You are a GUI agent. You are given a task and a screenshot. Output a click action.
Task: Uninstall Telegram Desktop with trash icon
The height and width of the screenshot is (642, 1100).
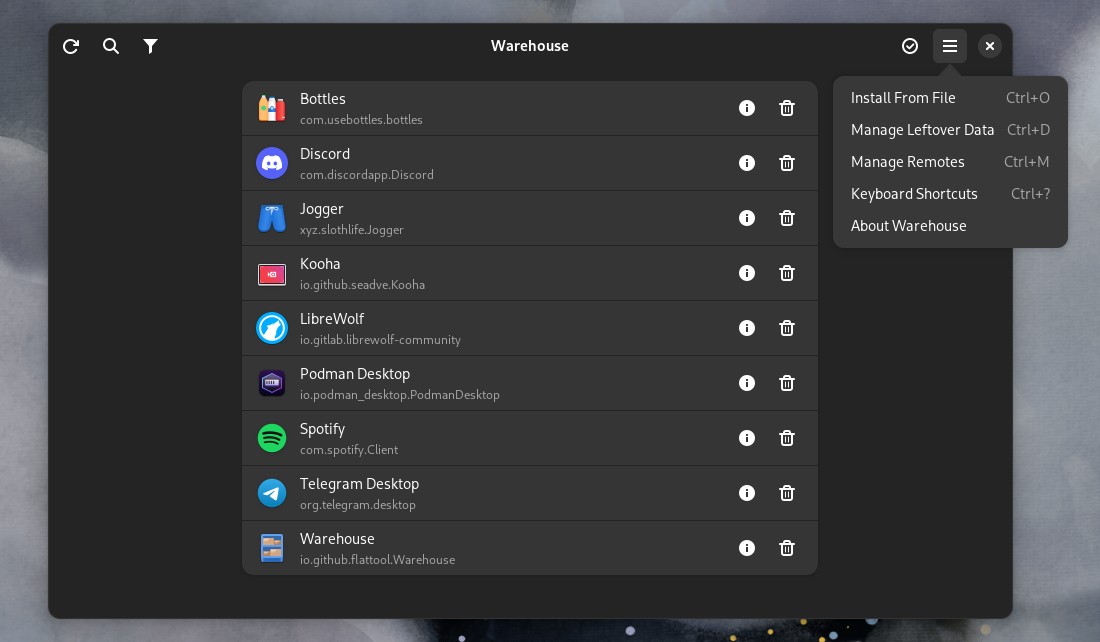pos(787,493)
